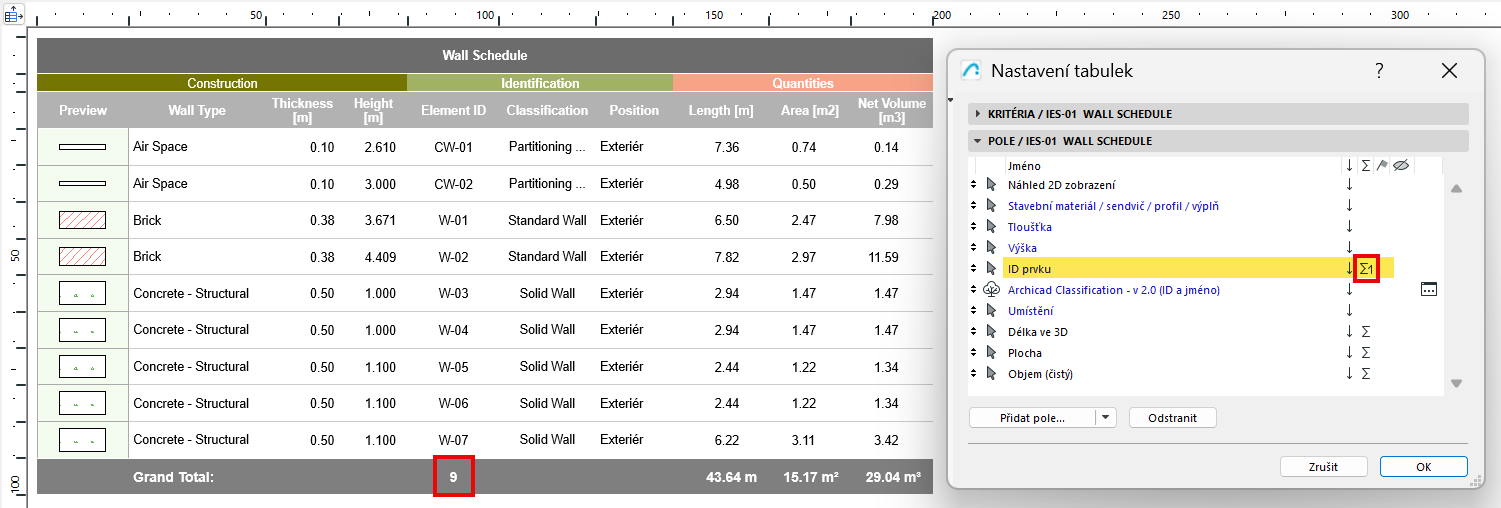Open Archicad Classification options button
This screenshot has height=508, width=1501.
click(x=1429, y=290)
